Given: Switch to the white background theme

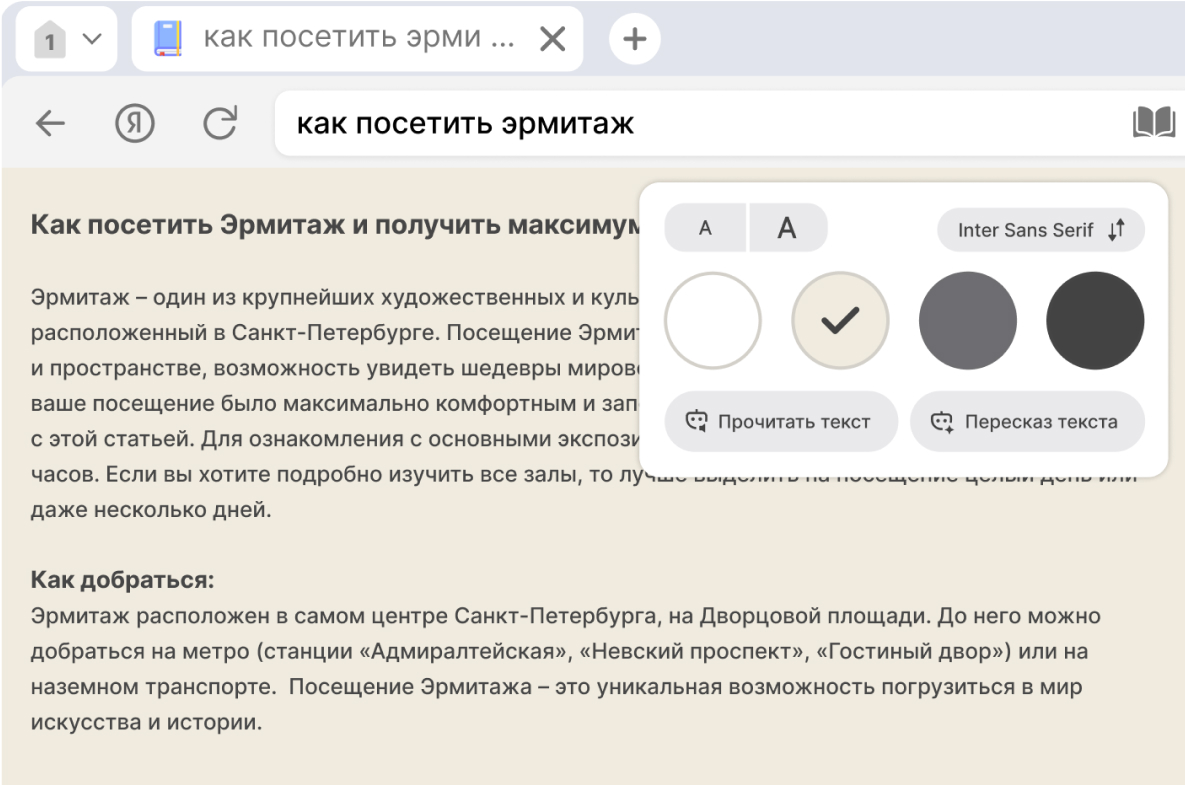Looking at the screenshot, I should click(x=713, y=320).
